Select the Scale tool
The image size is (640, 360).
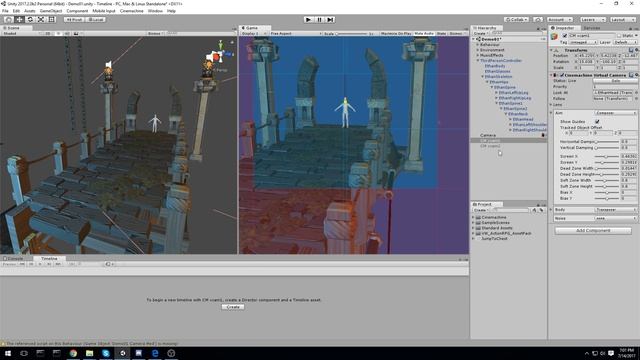[41, 19]
